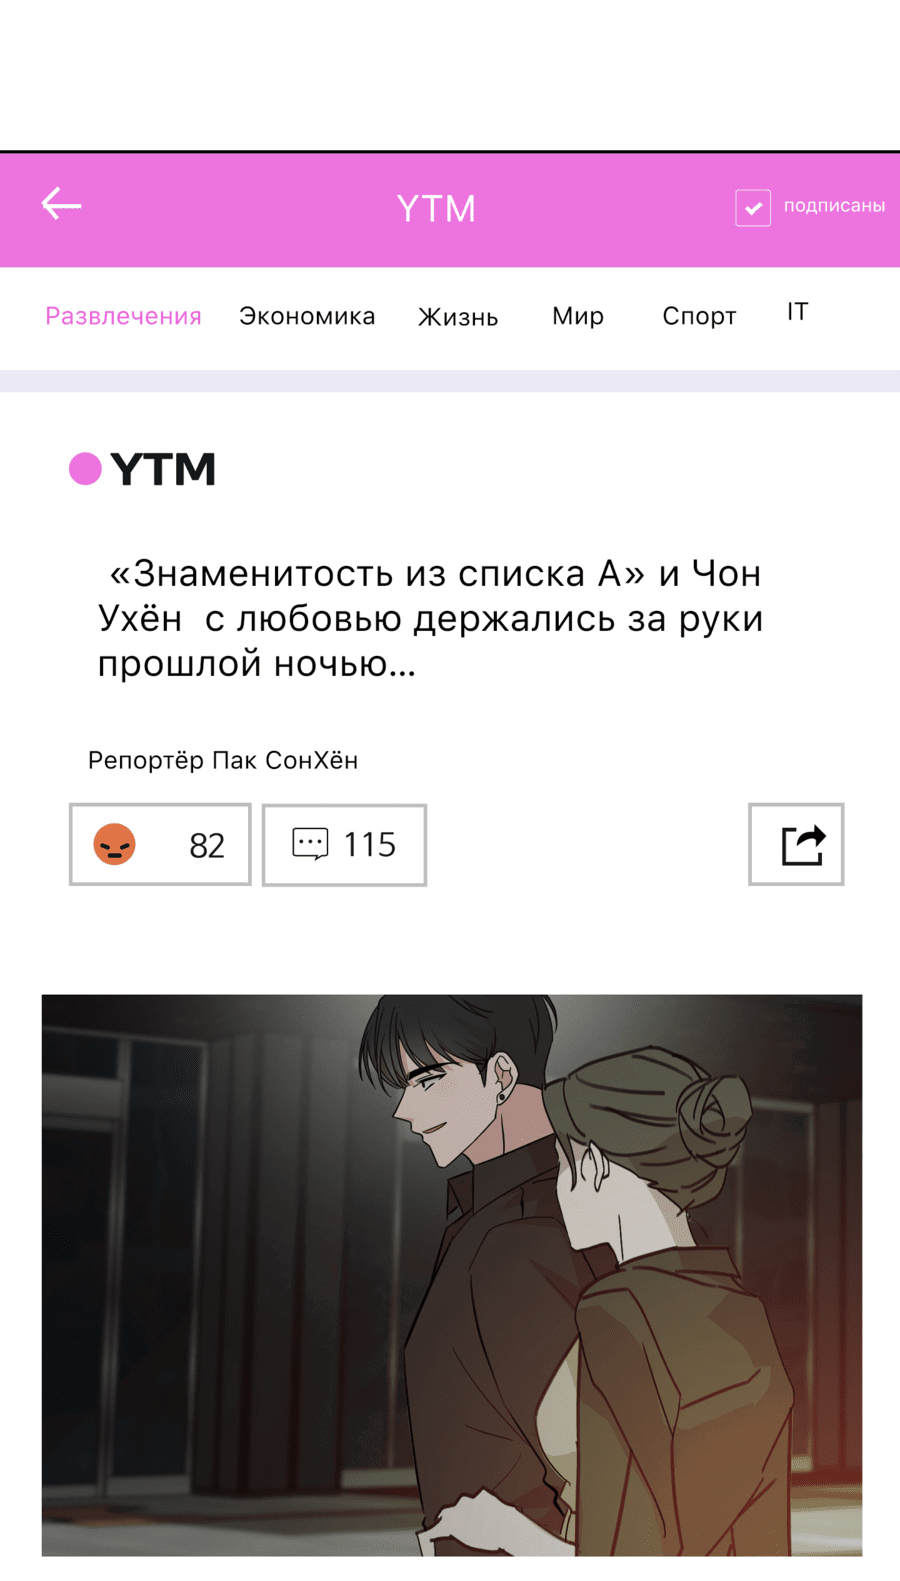The height and width of the screenshot is (1581, 900).
Task: Click the article headline about Чон Ухён
Action: [431, 618]
